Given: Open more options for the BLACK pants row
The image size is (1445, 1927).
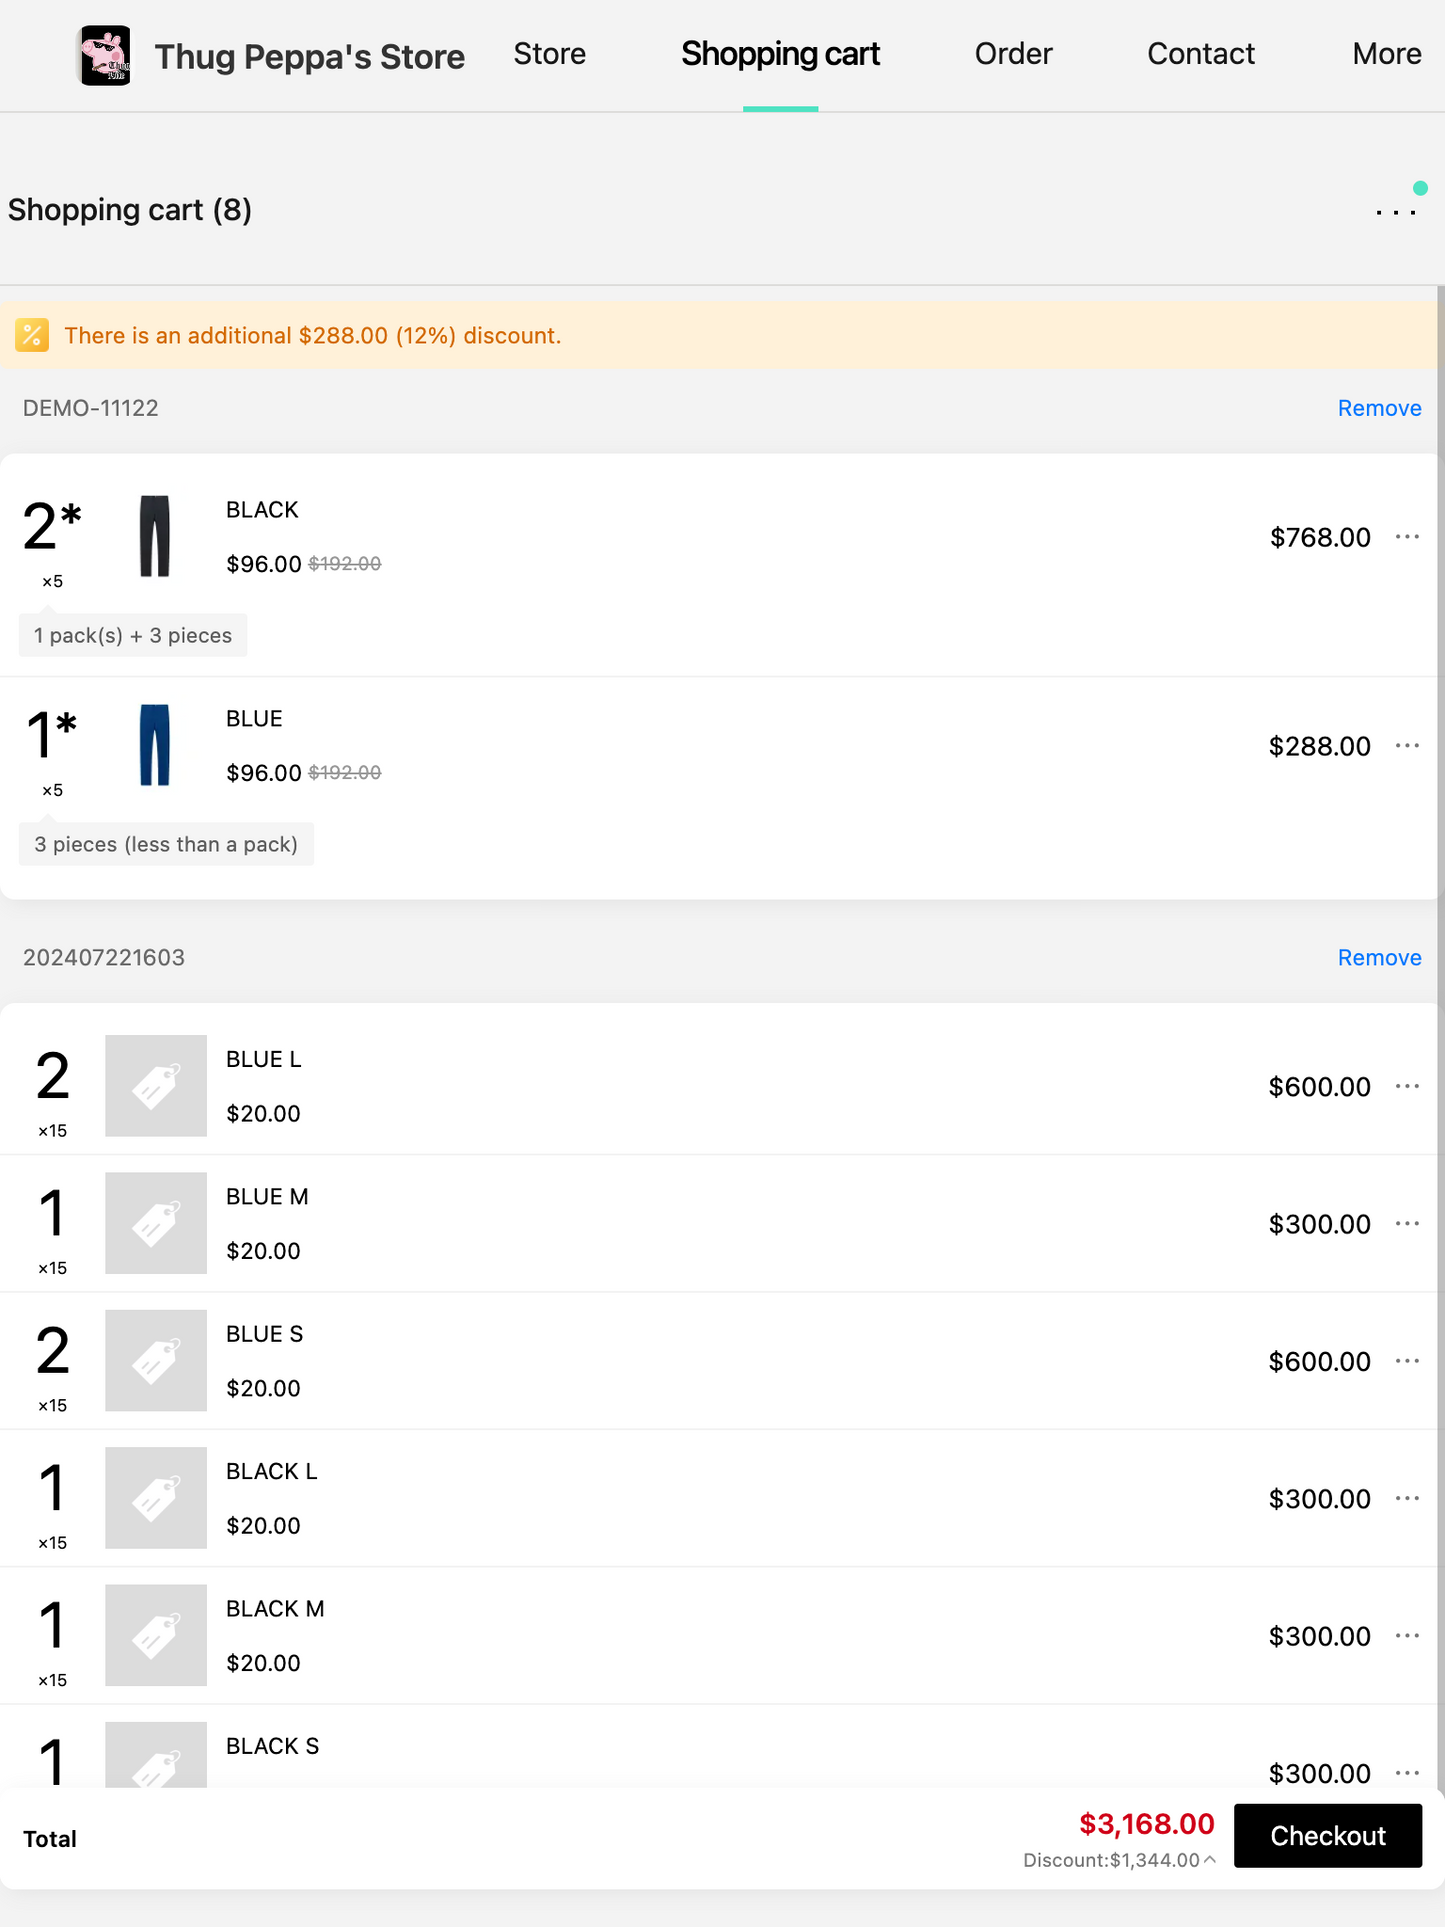Looking at the screenshot, I should (x=1407, y=537).
